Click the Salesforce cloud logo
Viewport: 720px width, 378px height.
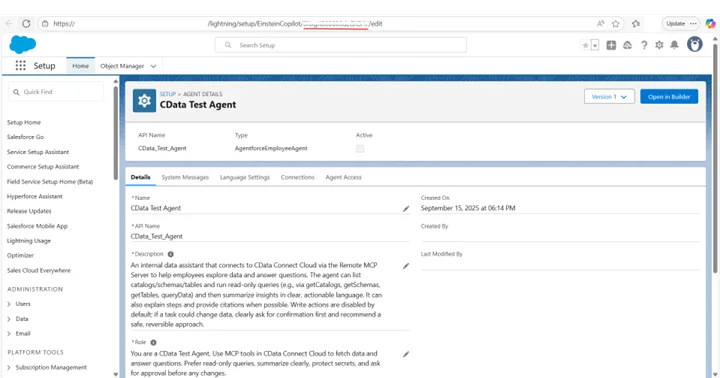(22, 45)
